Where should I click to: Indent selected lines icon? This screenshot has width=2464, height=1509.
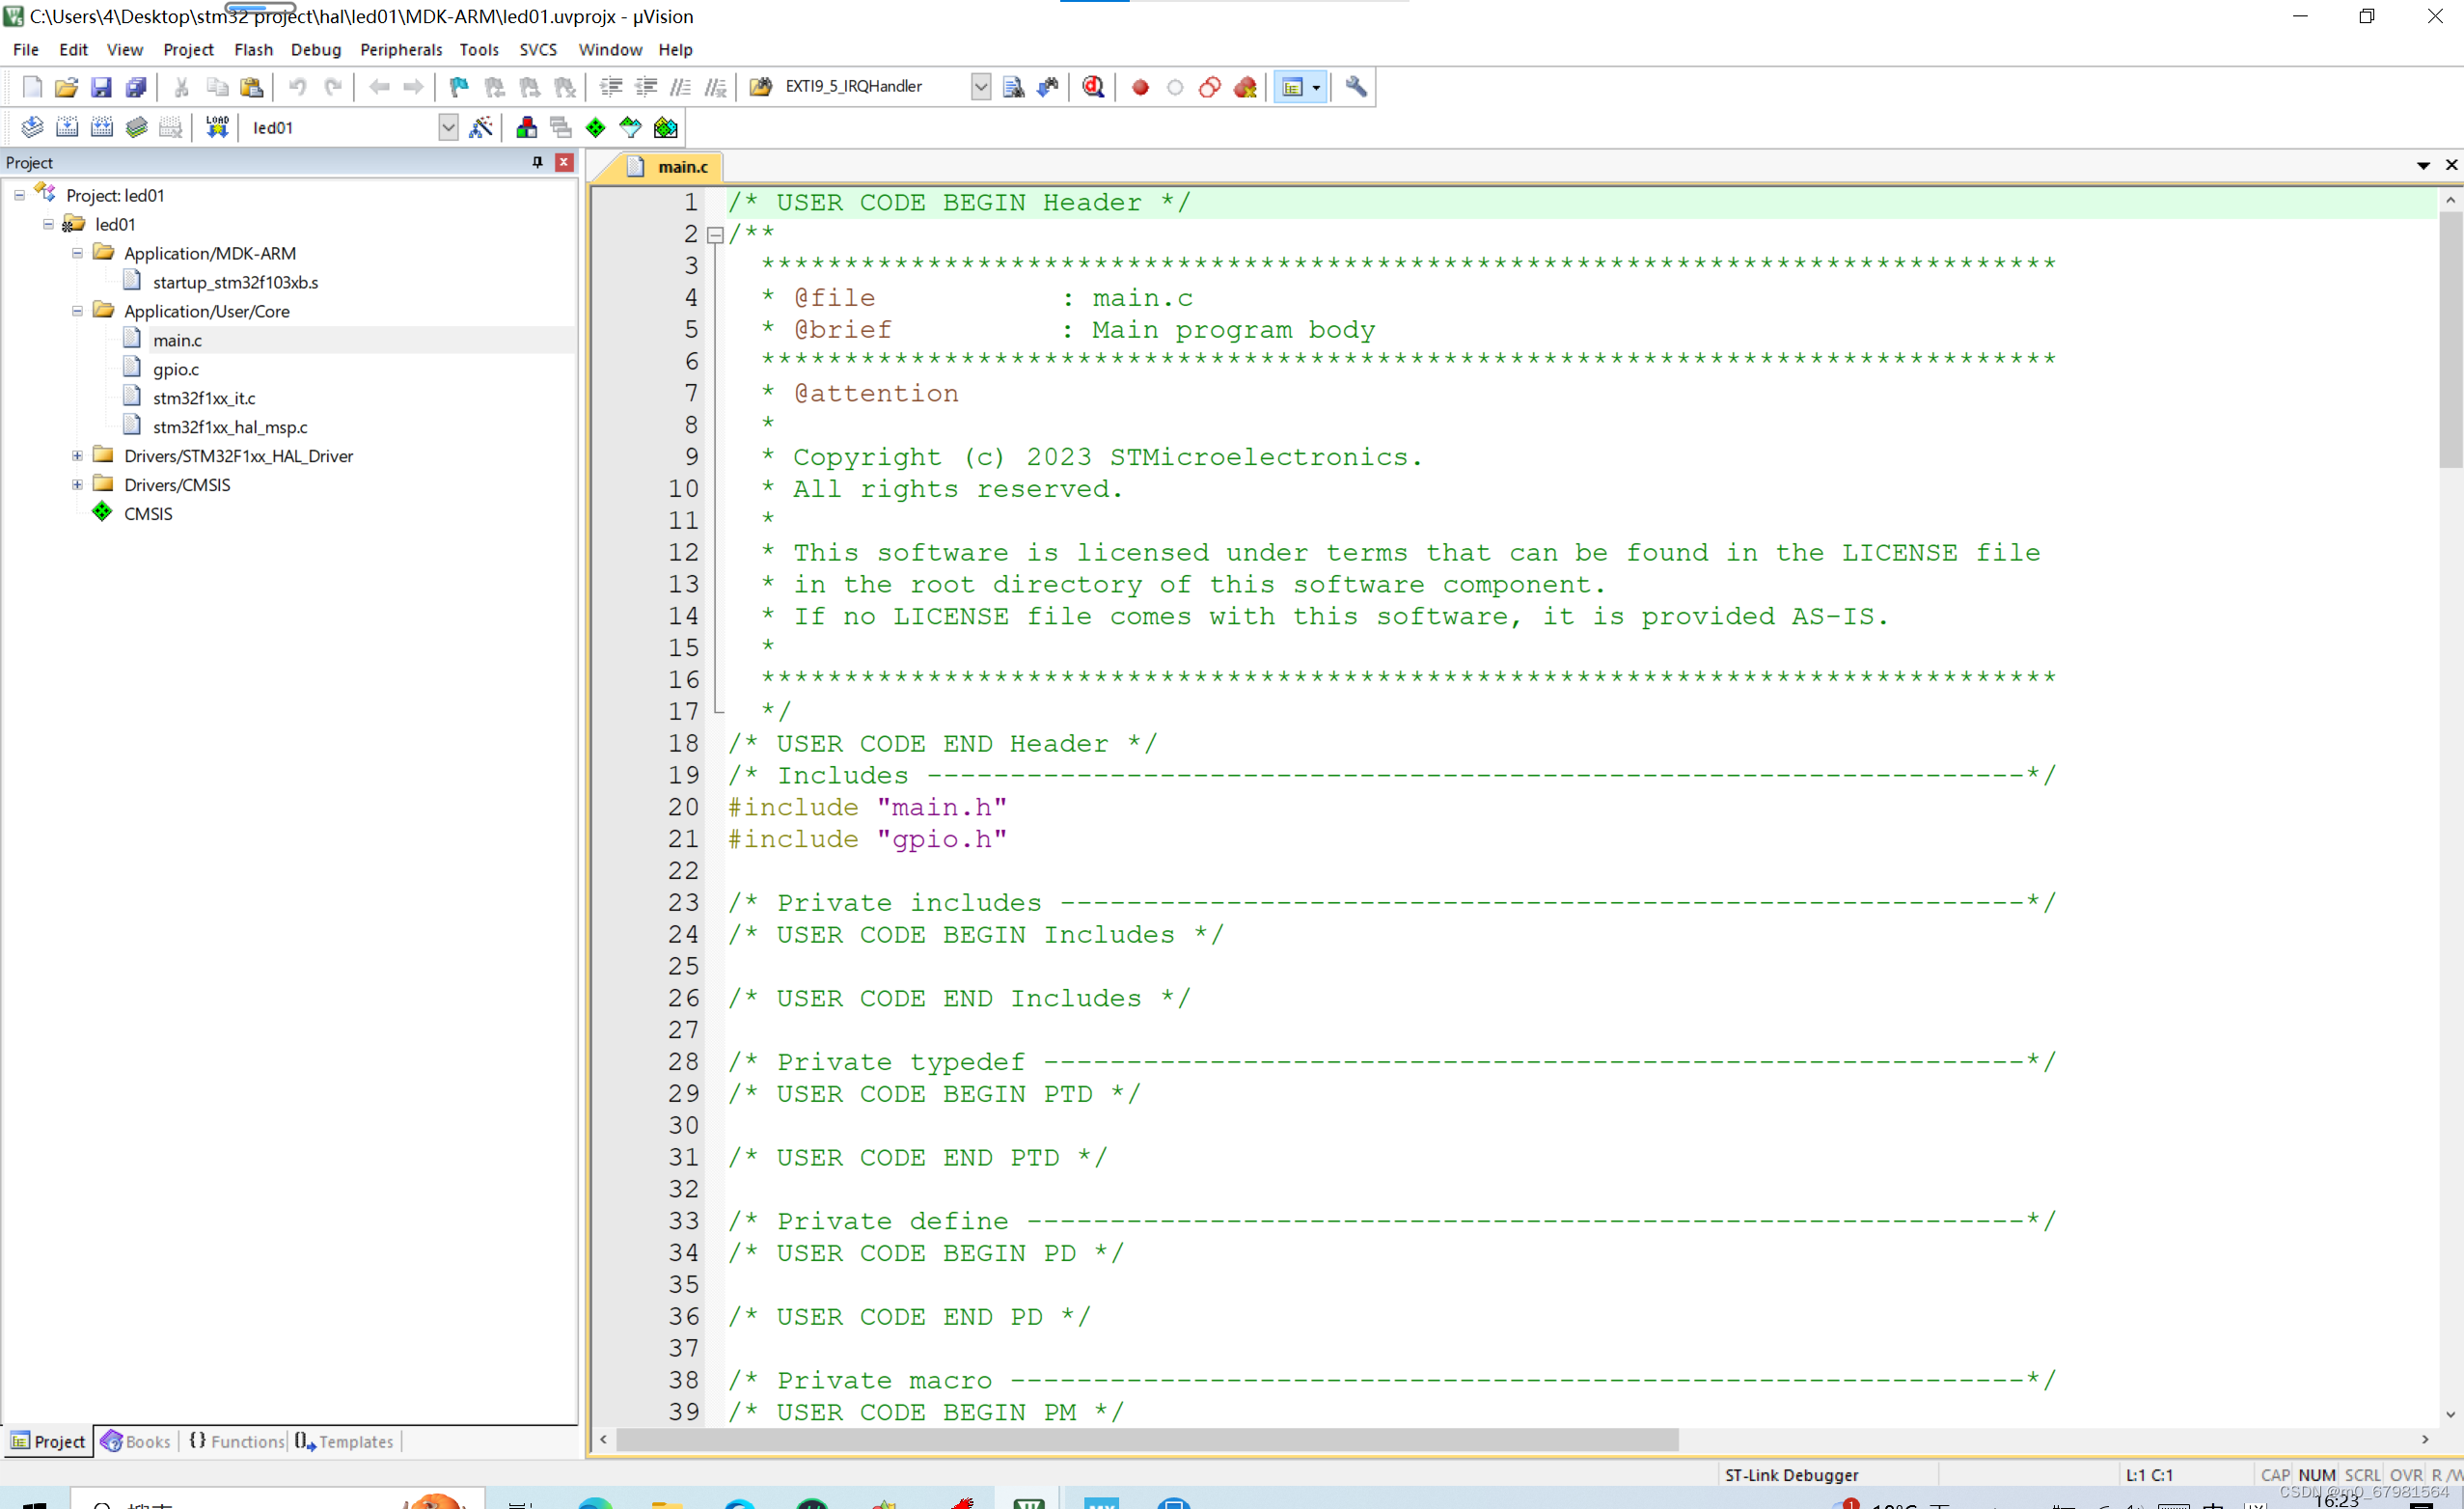[611, 87]
